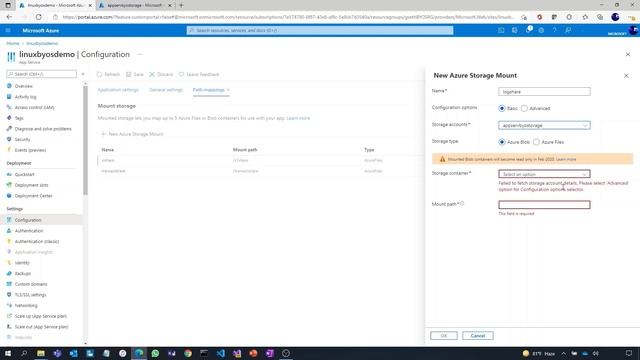This screenshot has height=360, width=640.
Task: Click the Identity key icon
Action: coord(9,262)
